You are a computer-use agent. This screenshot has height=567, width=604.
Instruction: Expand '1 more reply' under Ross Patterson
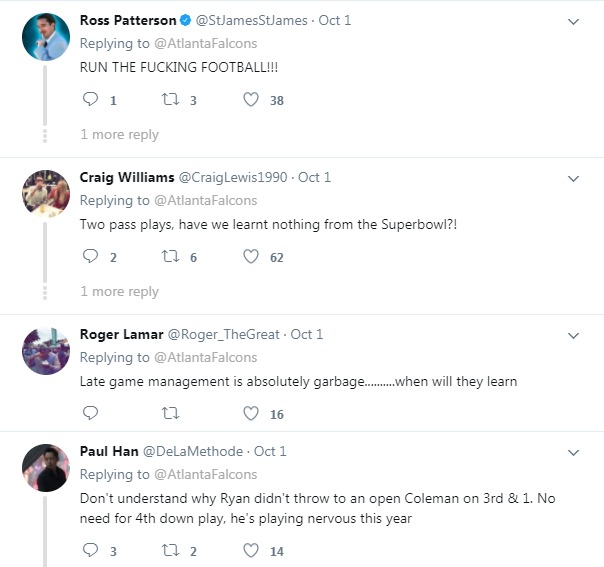[x=119, y=135]
